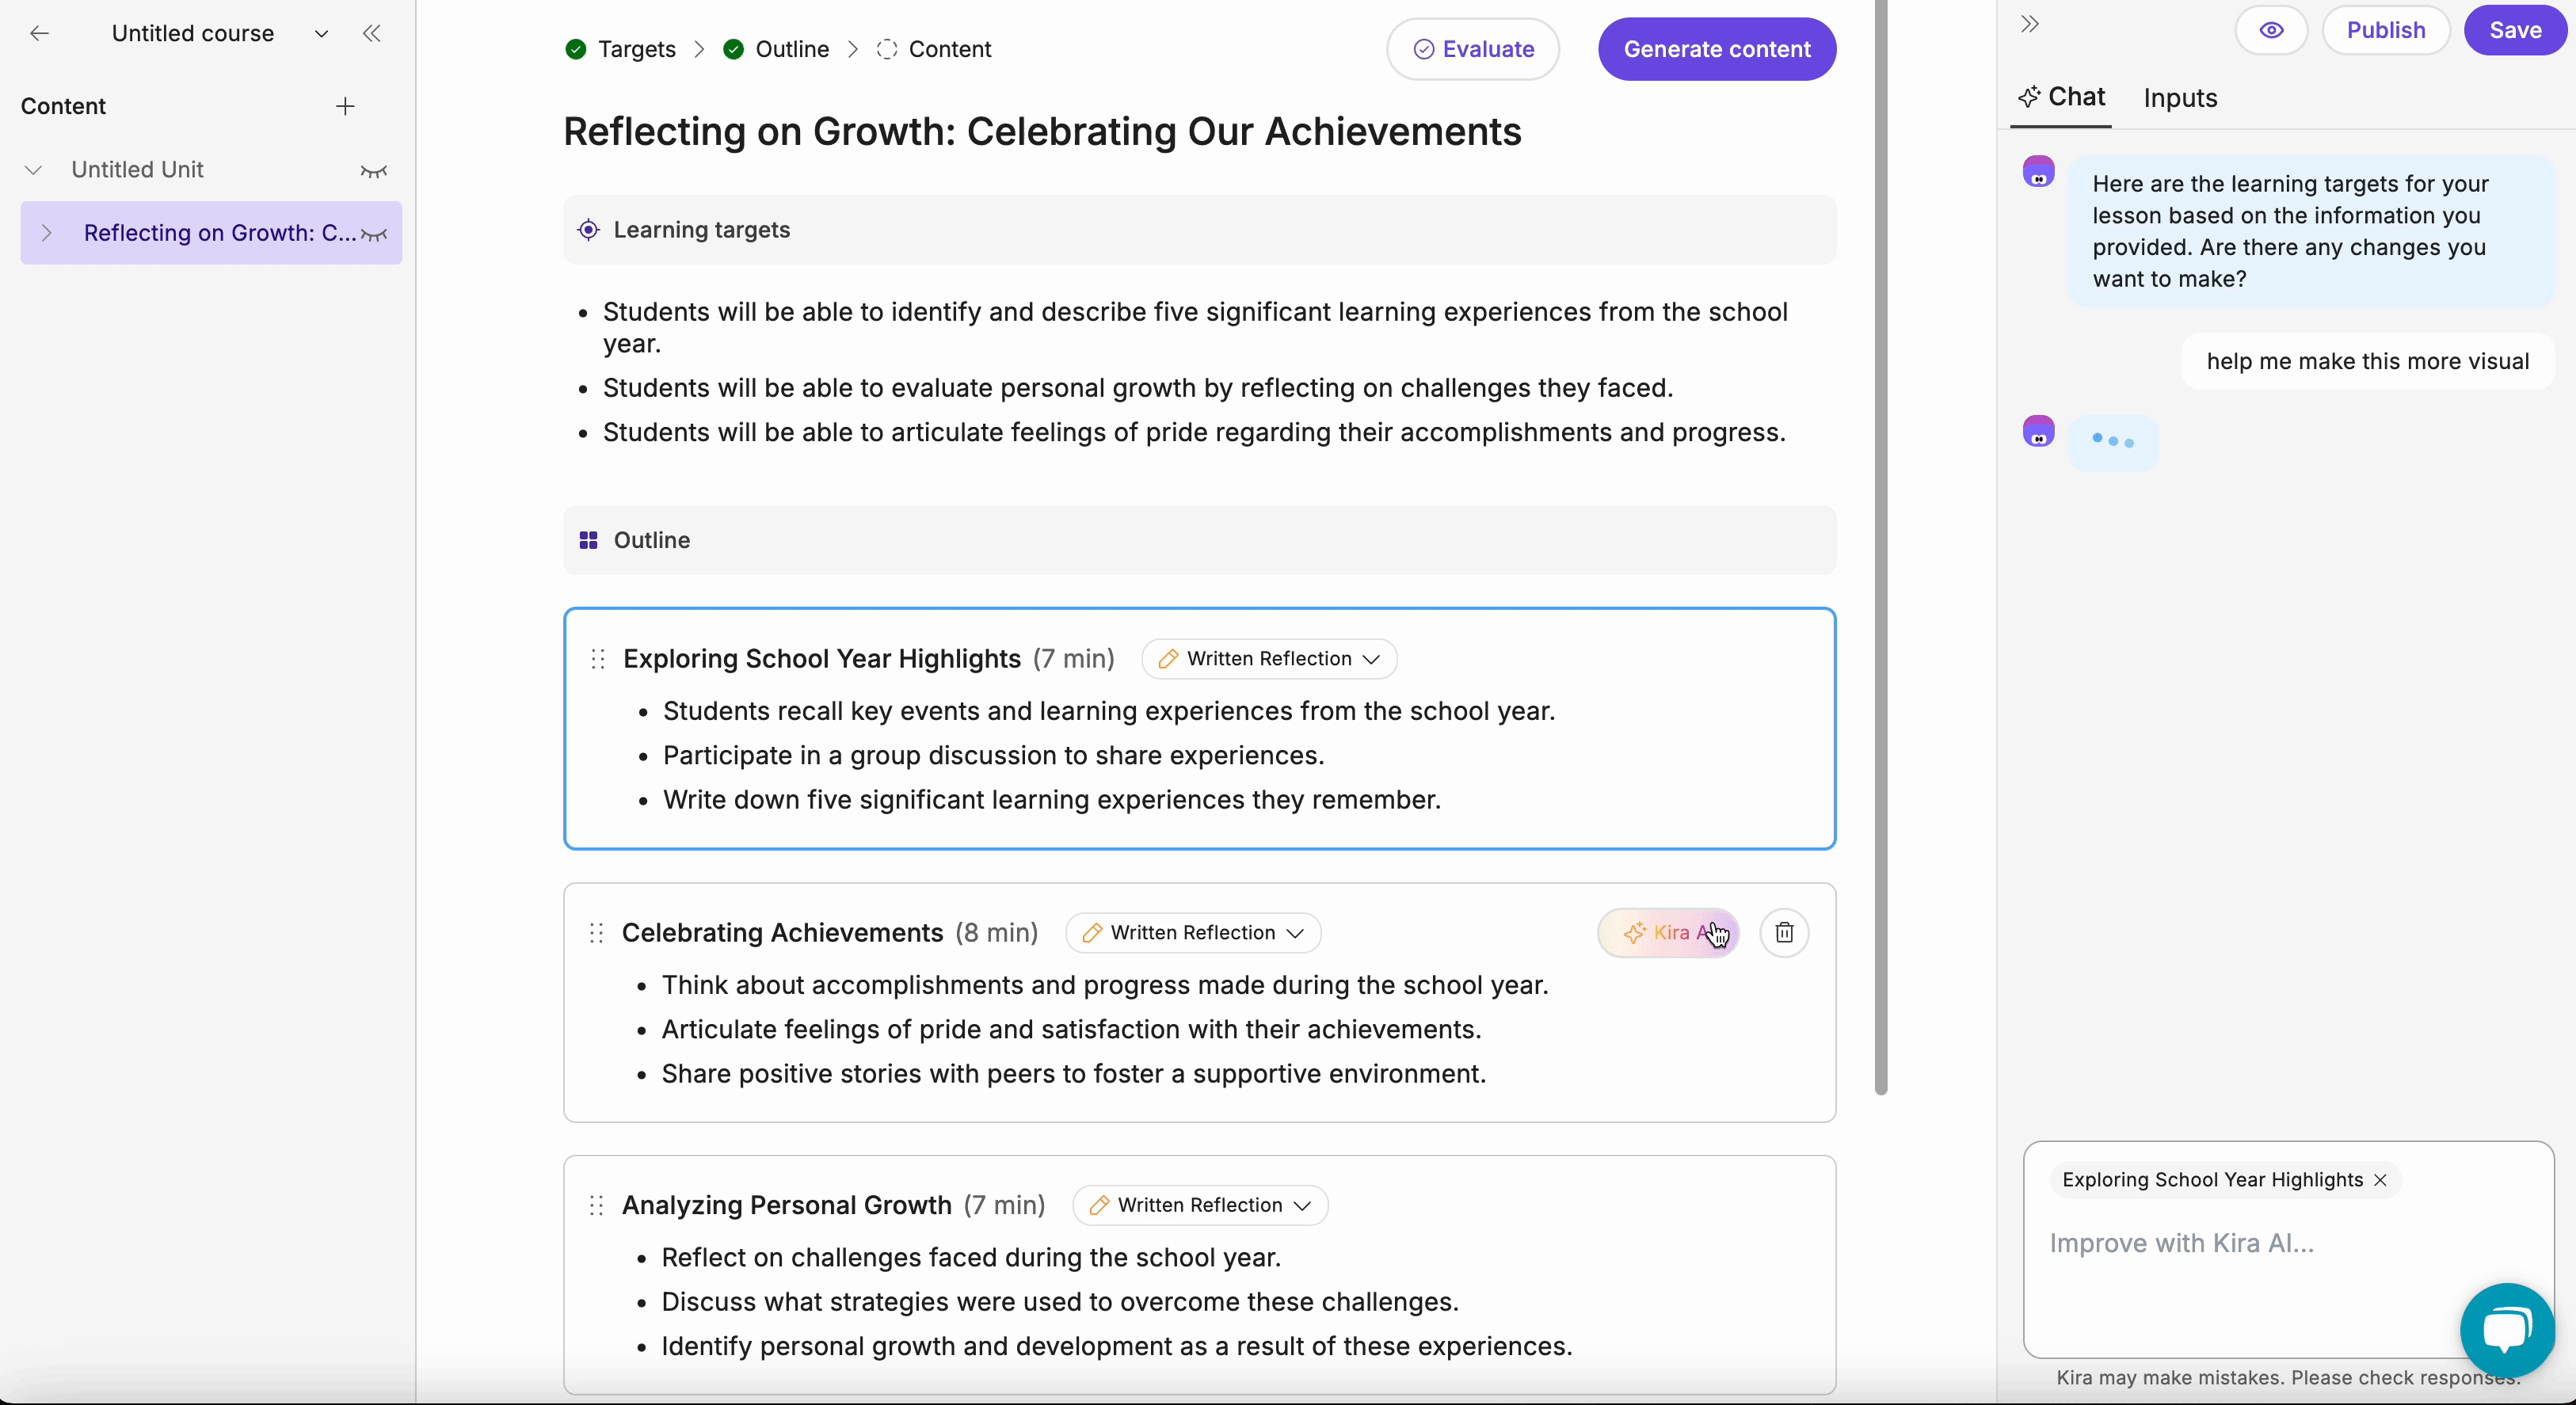Expand the Reflecting on Growth lesson item

[x=46, y=233]
